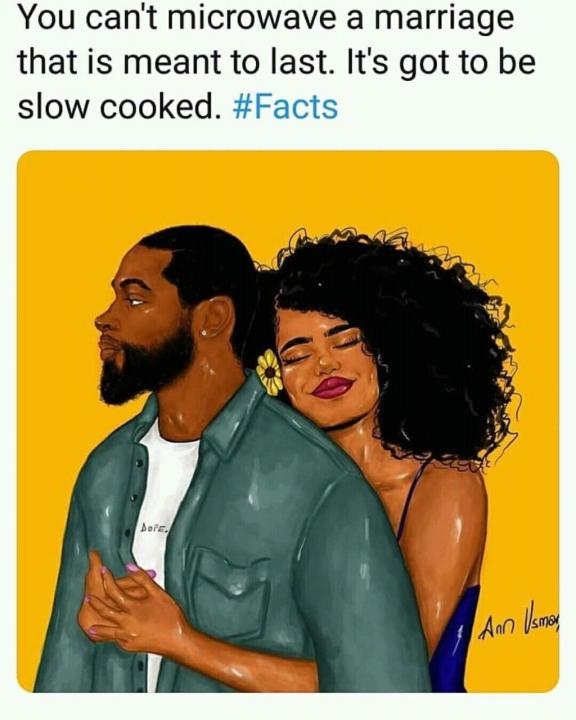Open the #Facts hashtag link

click(x=286, y=107)
